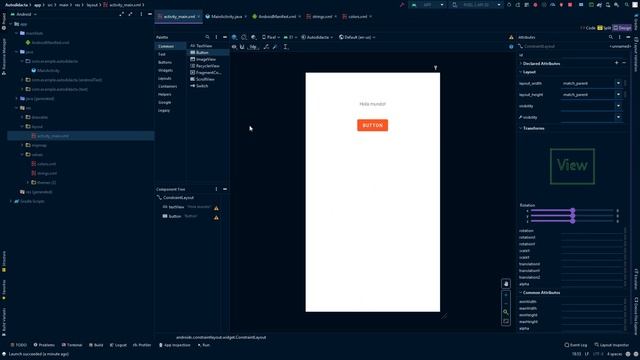Open the Autodidacta theme dropdown

tap(317, 37)
